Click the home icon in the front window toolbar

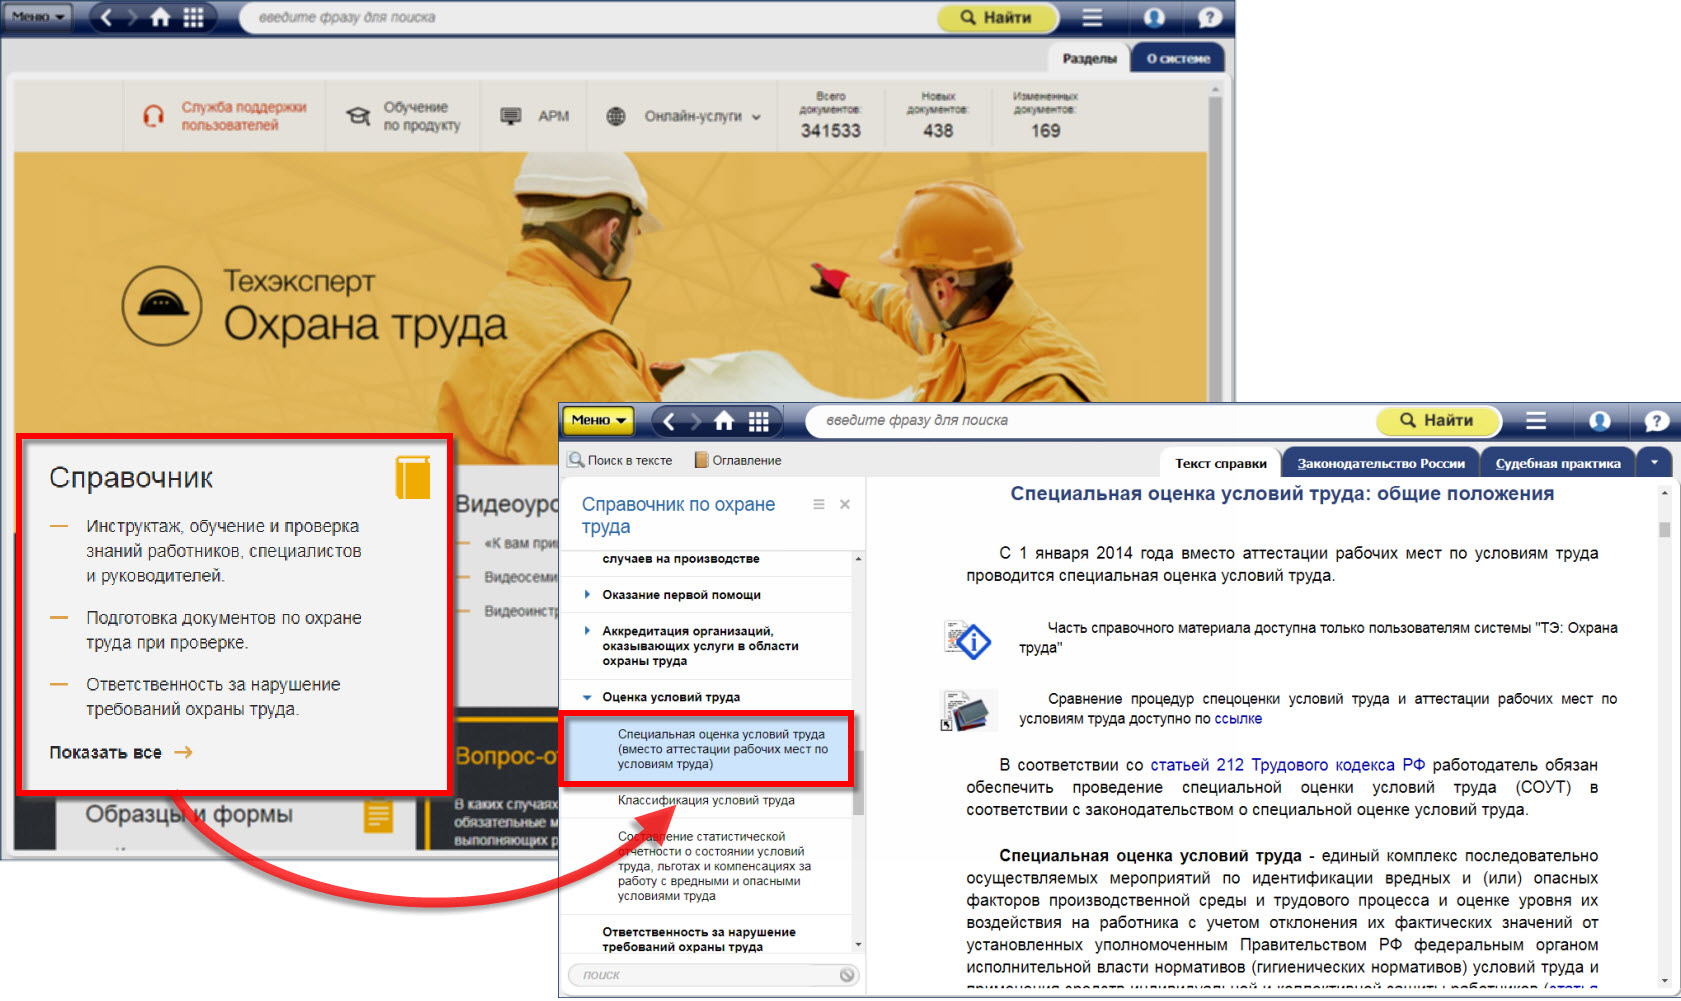[724, 421]
